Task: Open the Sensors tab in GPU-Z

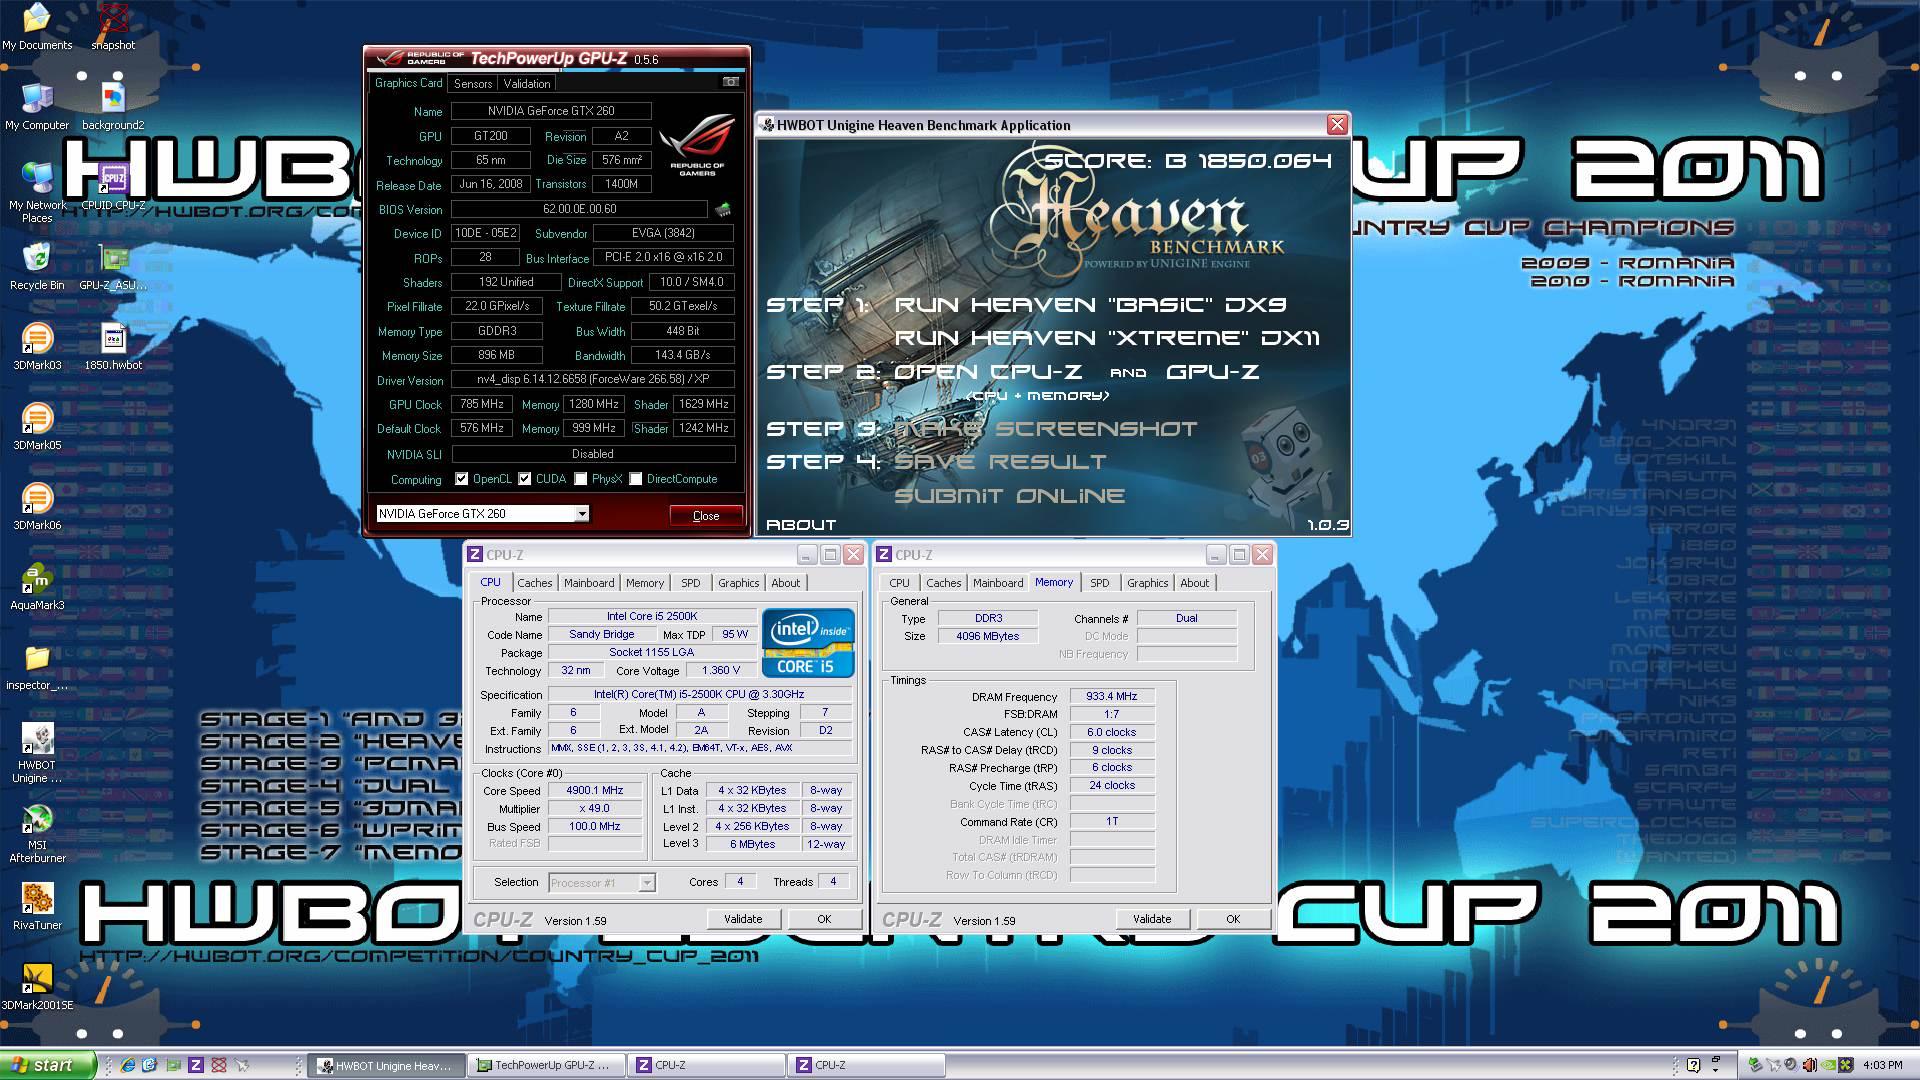Action: 473,84
